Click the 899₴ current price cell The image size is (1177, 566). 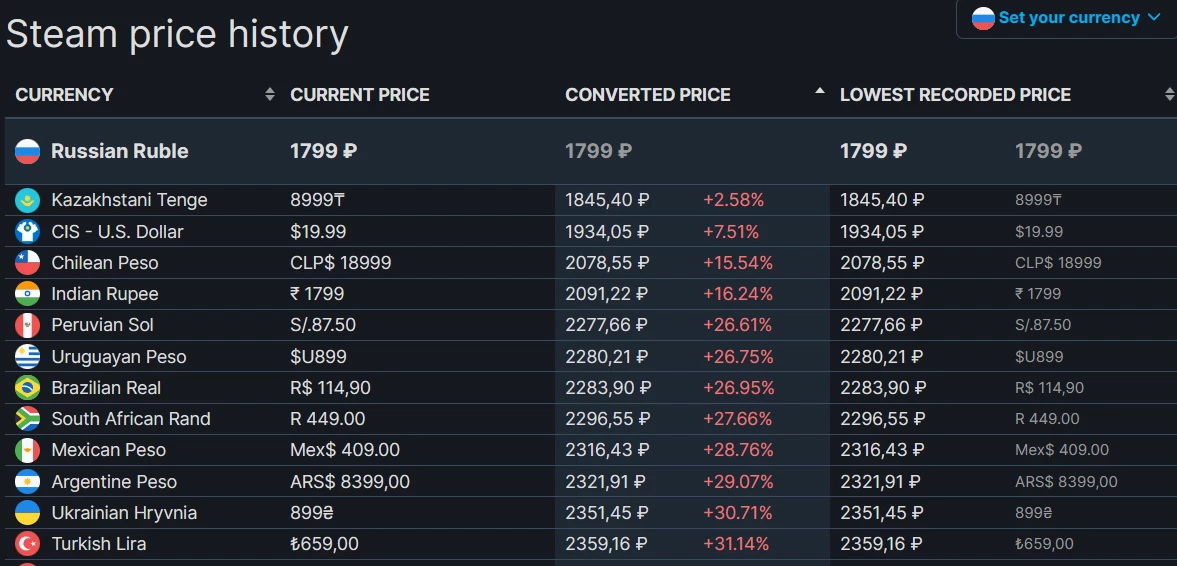314,513
